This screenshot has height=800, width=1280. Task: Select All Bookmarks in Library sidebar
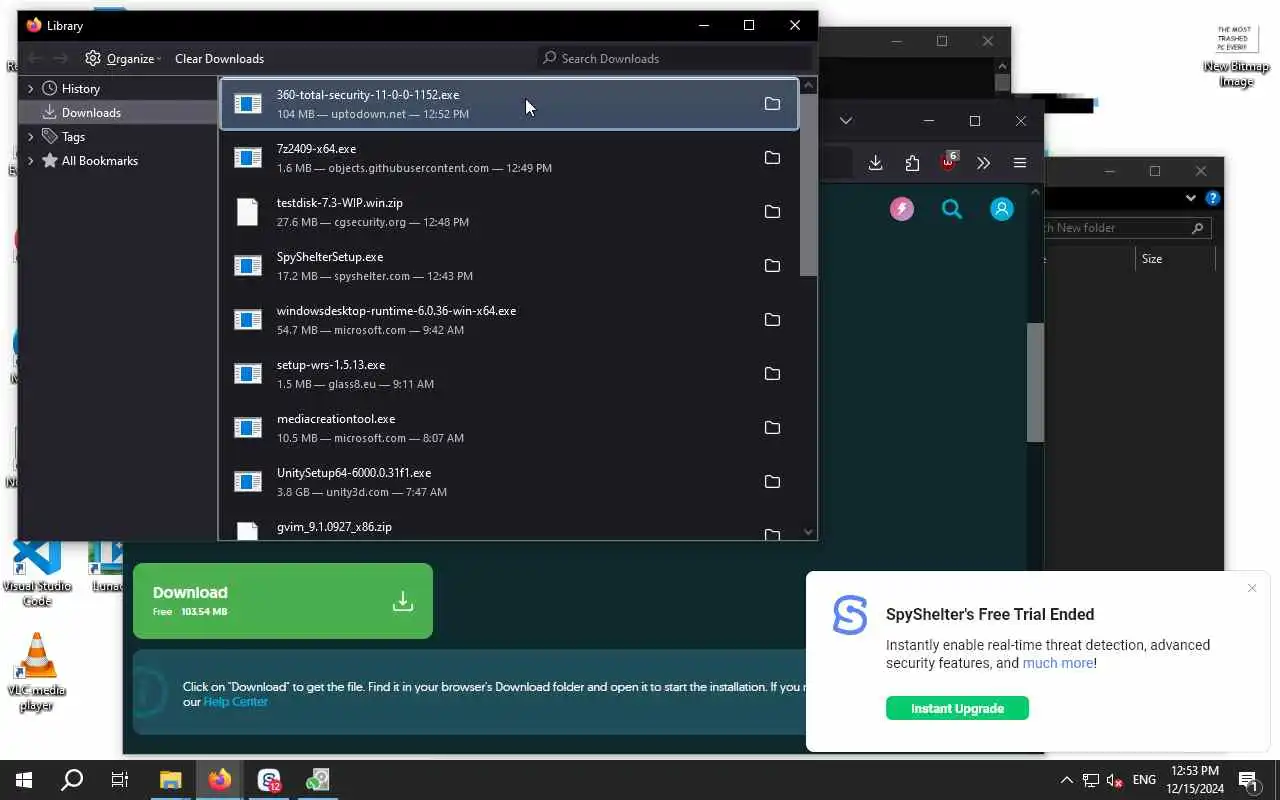[118, 160]
